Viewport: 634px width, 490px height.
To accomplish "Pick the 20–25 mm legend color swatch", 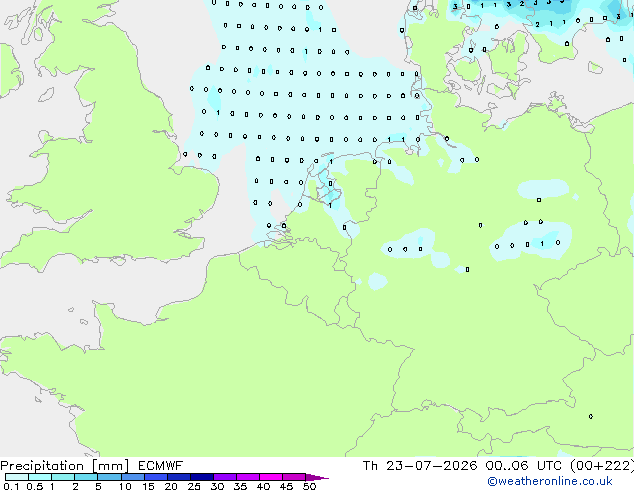I will click(x=178, y=477).
